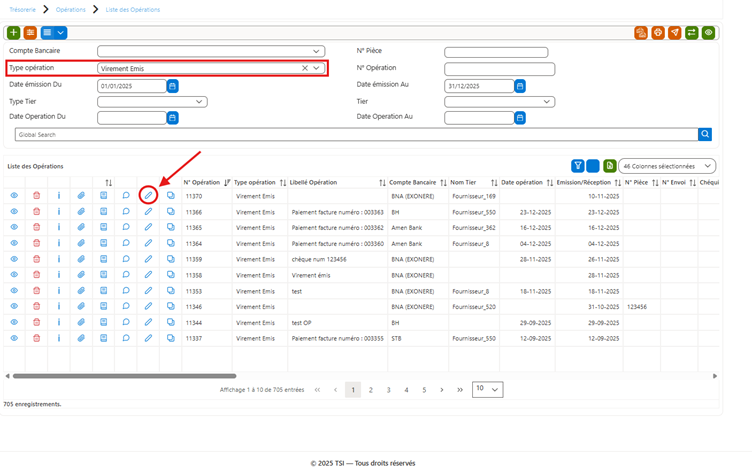Clear the Virement Emis type selection
The image size is (752, 472).
tap(305, 68)
